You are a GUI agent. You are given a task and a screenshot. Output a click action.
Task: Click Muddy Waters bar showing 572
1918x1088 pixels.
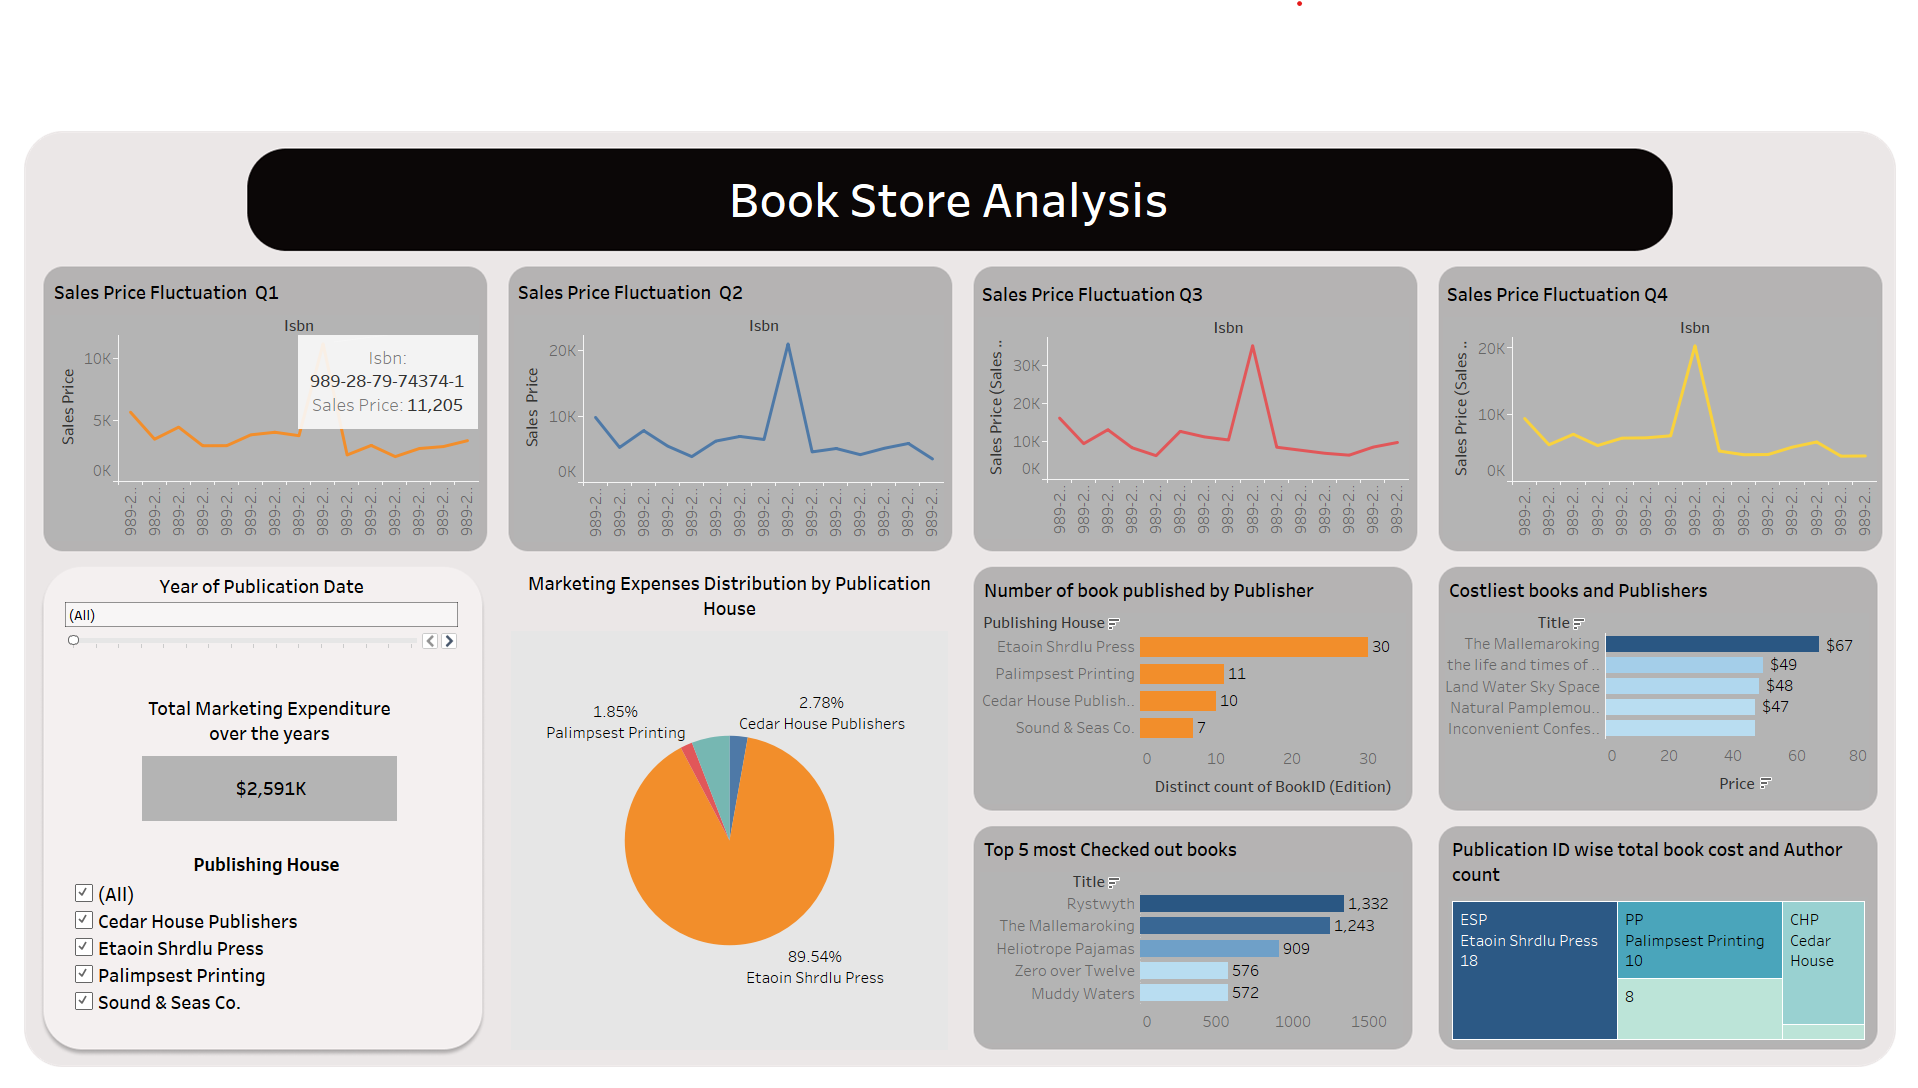tap(1184, 993)
